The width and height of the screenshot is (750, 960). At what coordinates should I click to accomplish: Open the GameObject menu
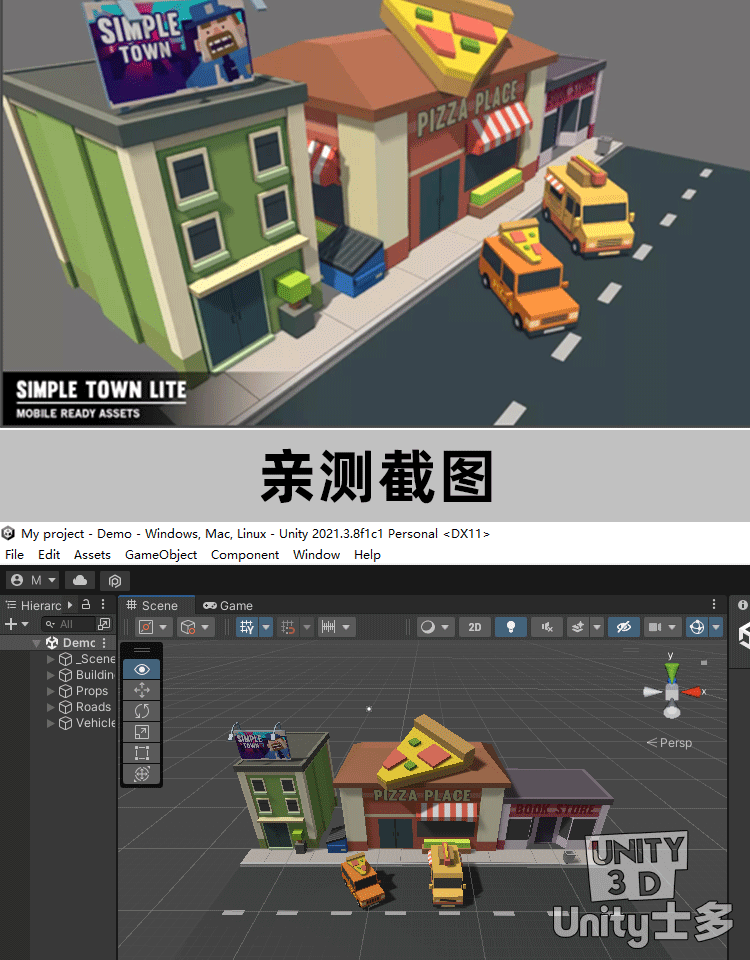pyautogui.click(x=161, y=554)
